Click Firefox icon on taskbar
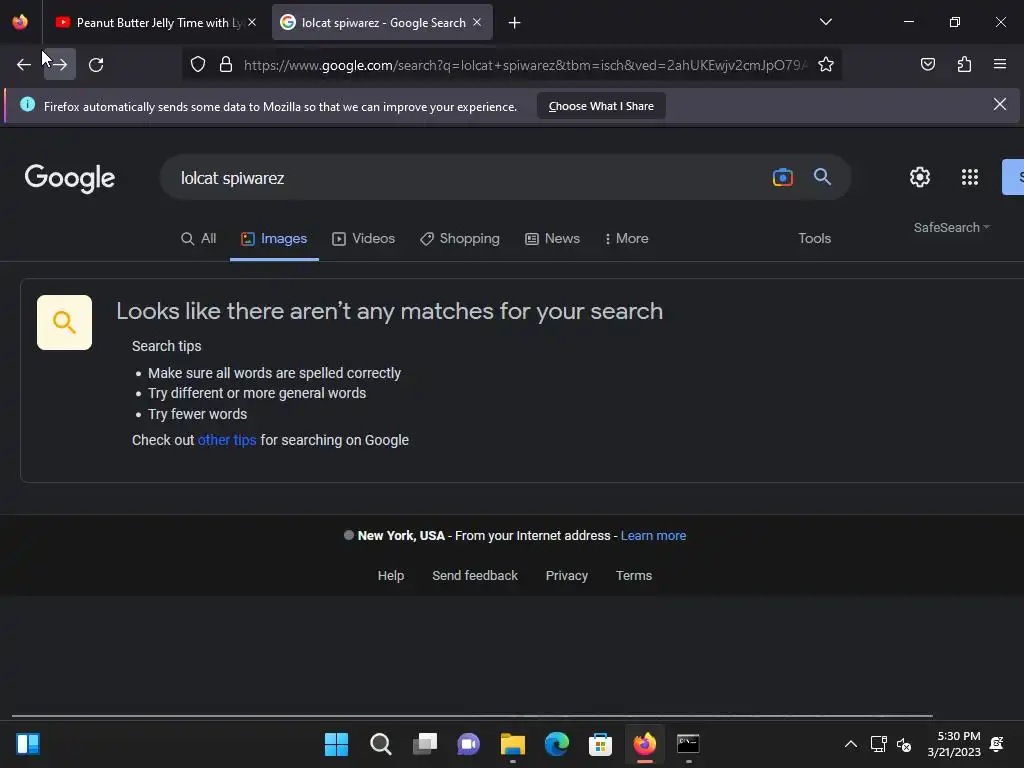This screenshot has width=1024, height=768. pyautogui.click(x=645, y=744)
